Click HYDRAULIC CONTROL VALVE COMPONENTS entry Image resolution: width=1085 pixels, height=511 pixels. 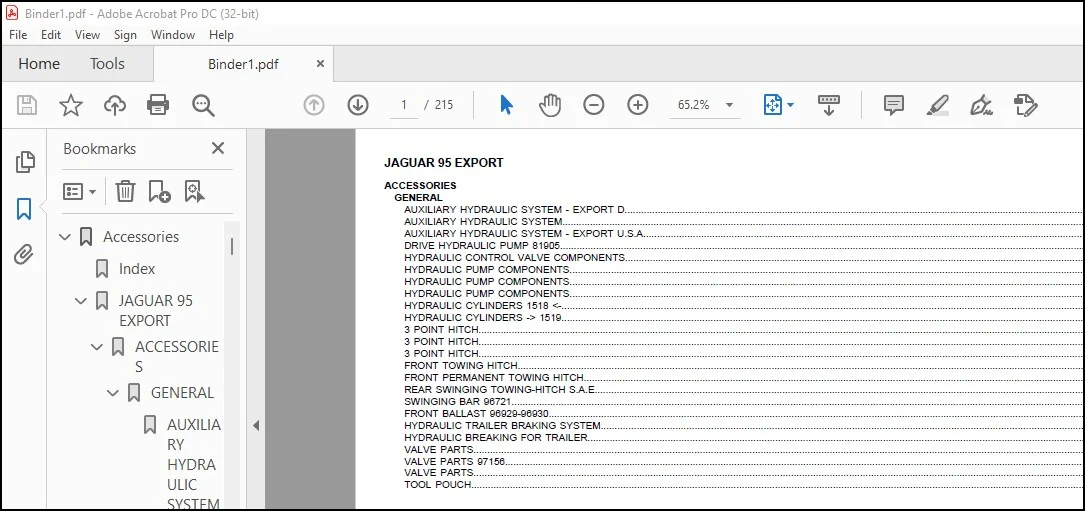(x=516, y=257)
